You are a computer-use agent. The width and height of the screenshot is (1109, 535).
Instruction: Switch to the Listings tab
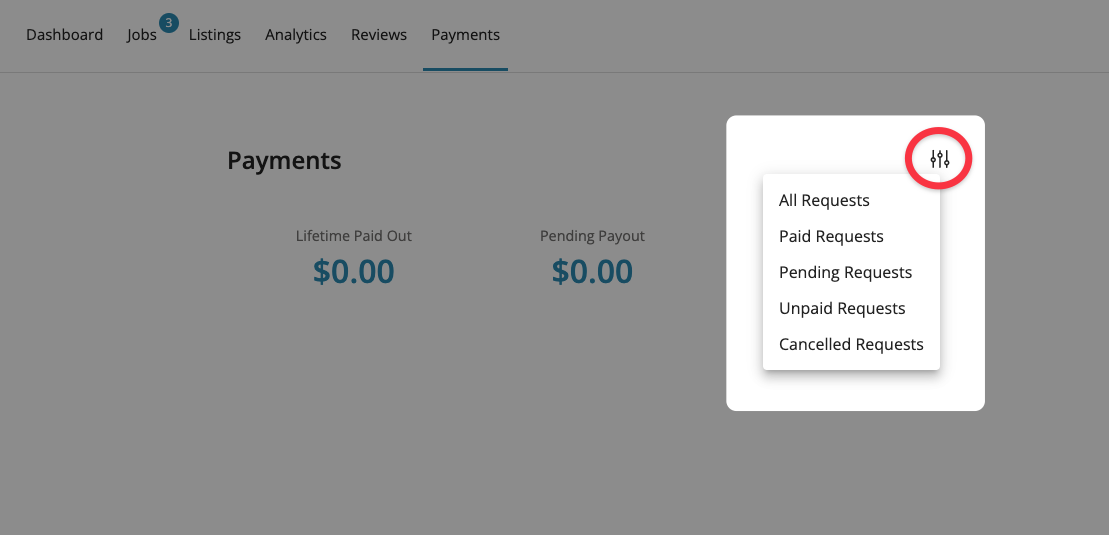tap(215, 35)
